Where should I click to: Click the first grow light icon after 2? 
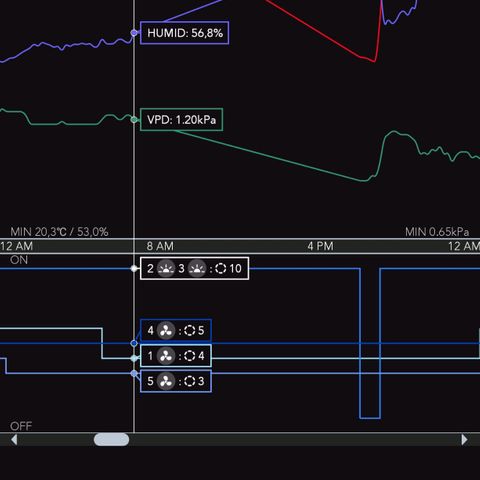(x=166, y=268)
